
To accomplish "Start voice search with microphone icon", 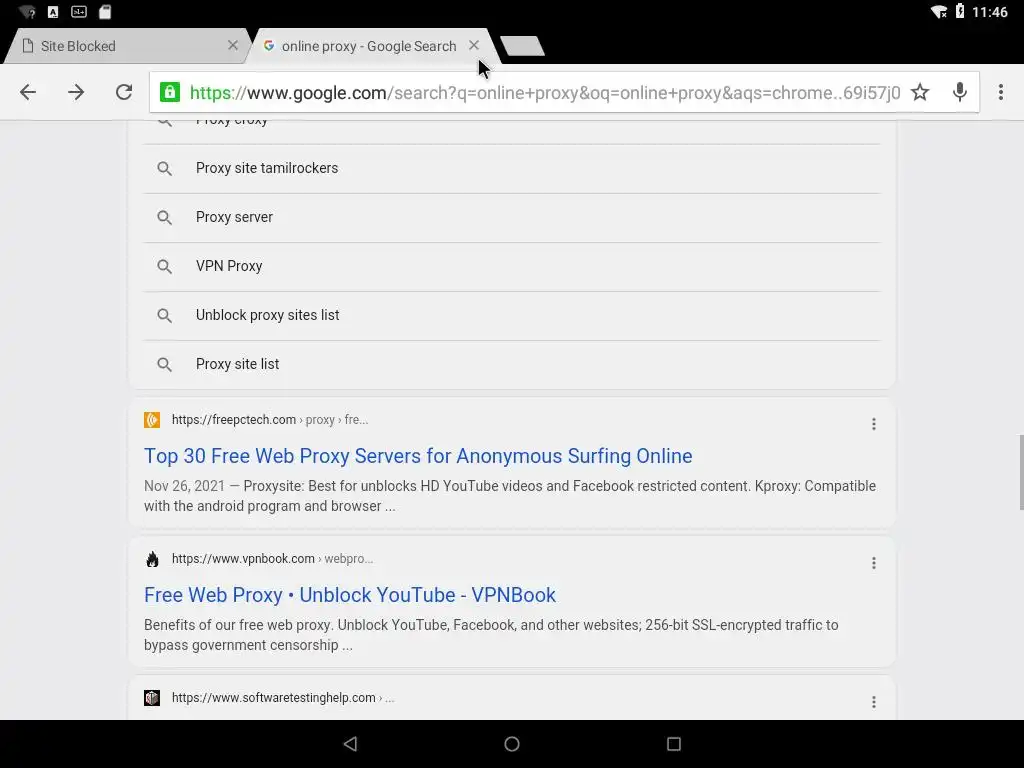I will pyautogui.click(x=959, y=92).
